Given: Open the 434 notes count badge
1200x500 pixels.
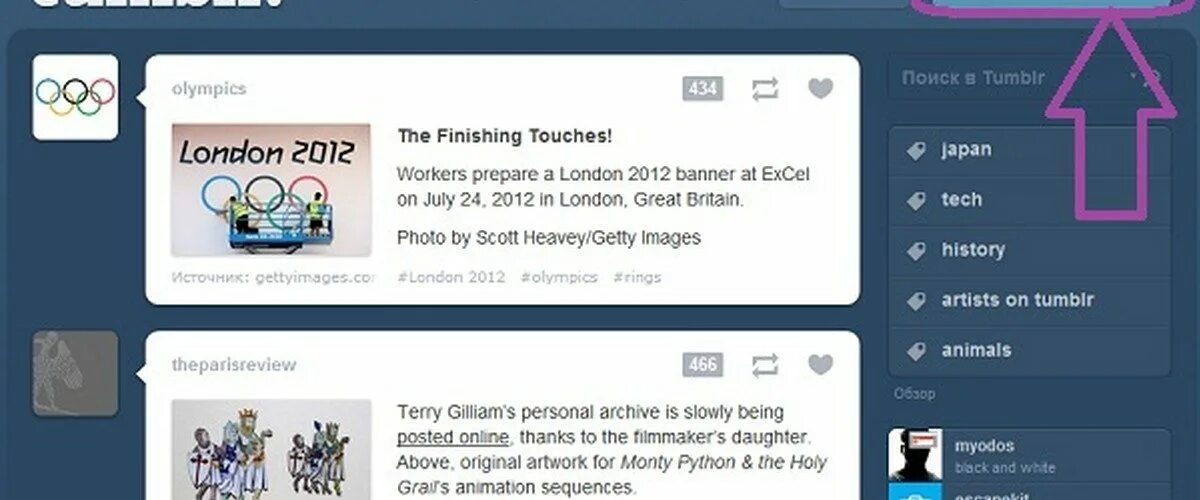Looking at the screenshot, I should tap(703, 89).
